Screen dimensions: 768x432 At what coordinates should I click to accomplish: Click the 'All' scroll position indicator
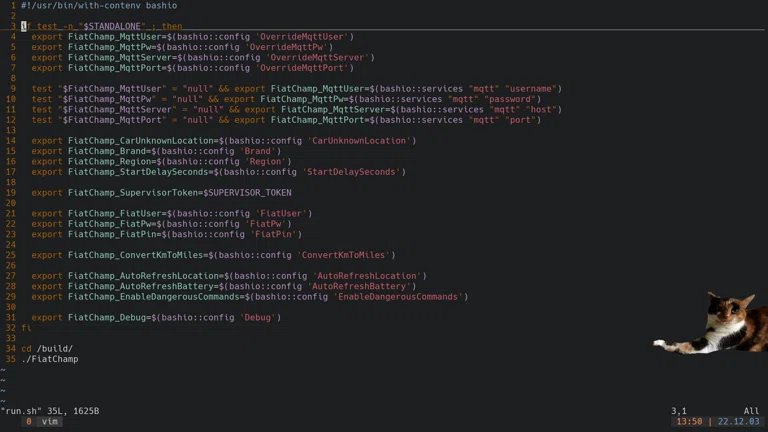click(751, 411)
